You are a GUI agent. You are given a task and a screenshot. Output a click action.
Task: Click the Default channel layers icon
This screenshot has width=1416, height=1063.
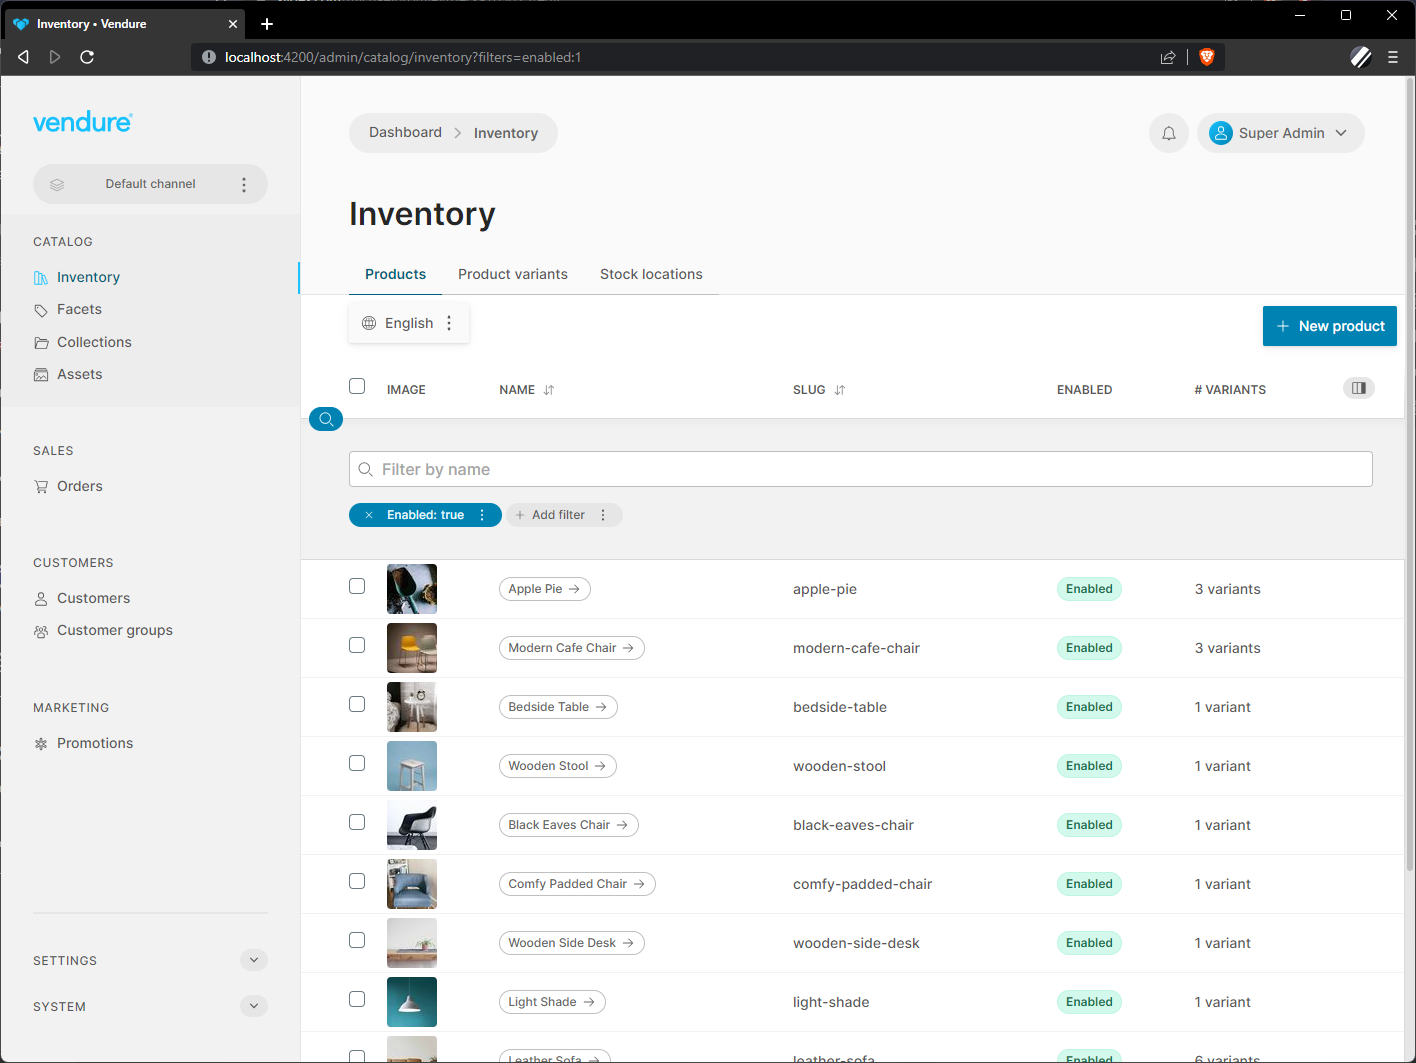click(x=57, y=184)
